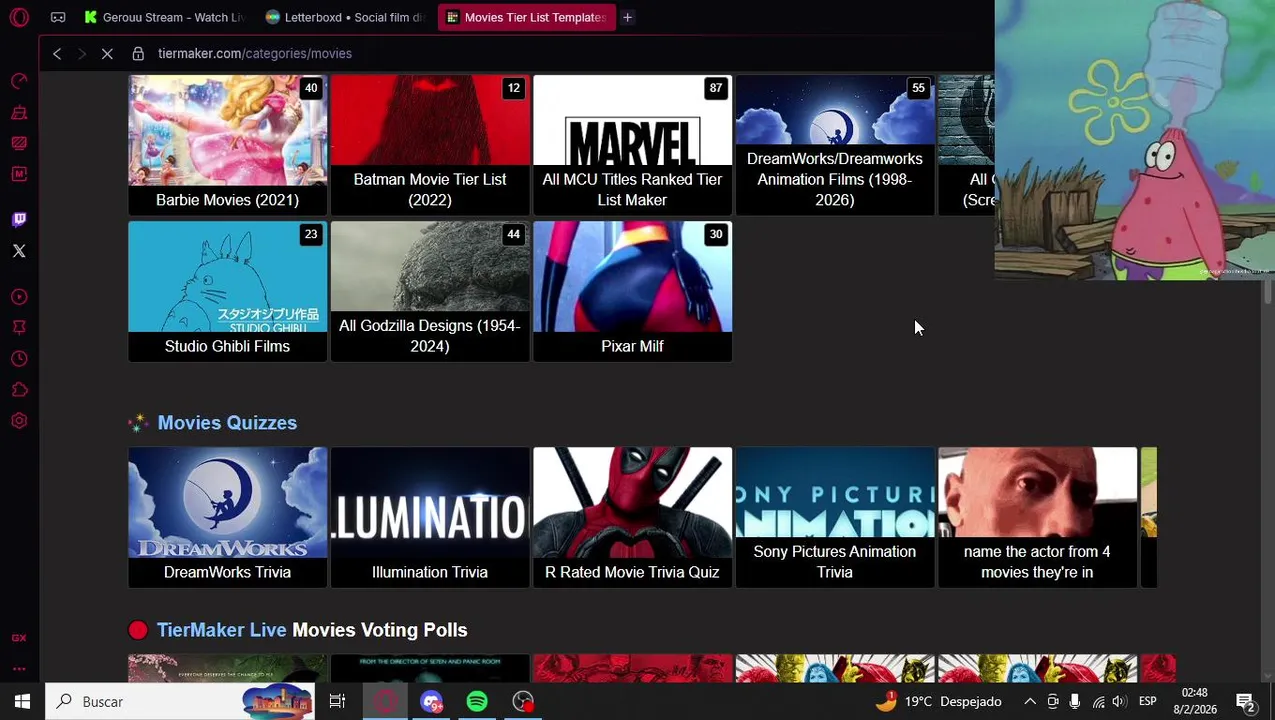1275x720 pixels.
Task: Click the Movies Quizzes heading link
Action: (x=227, y=423)
